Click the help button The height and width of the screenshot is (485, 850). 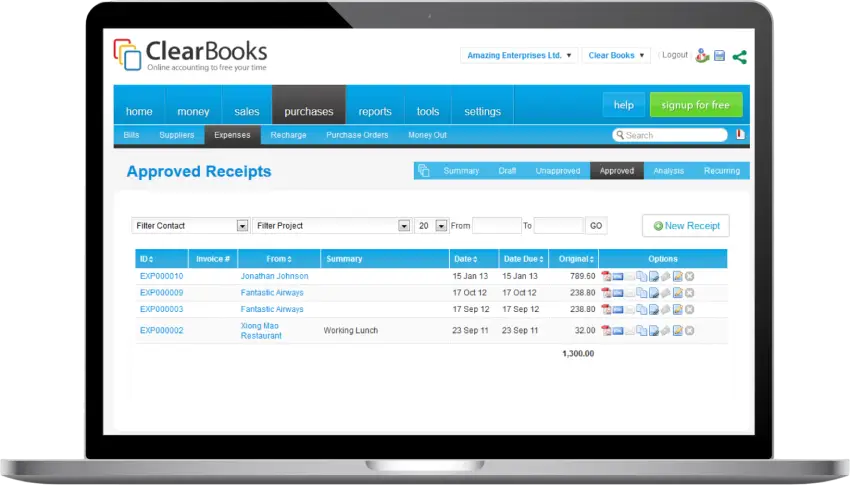point(623,105)
